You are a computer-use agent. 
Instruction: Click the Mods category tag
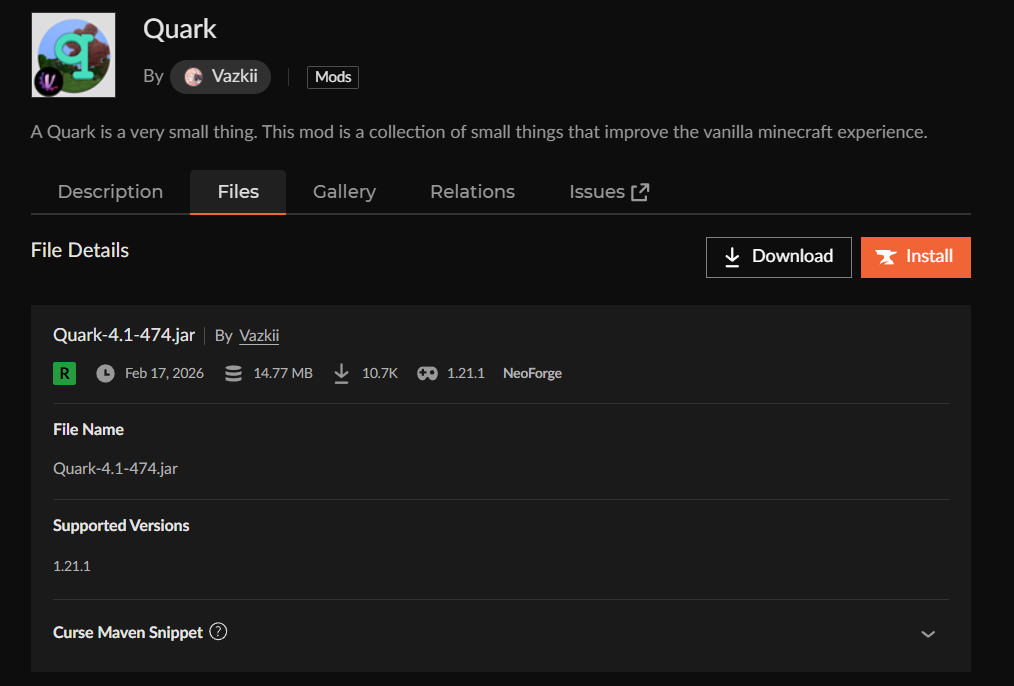pyautogui.click(x=332, y=76)
